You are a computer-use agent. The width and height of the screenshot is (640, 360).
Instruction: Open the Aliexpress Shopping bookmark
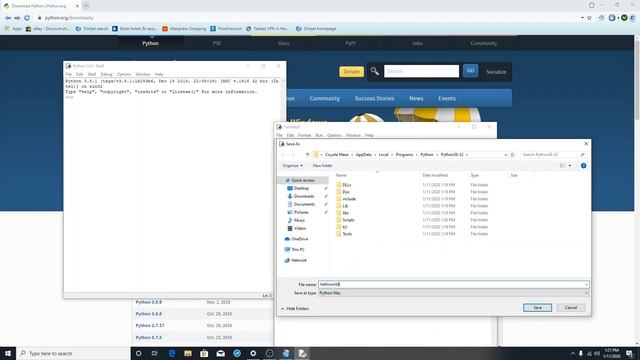184,29
